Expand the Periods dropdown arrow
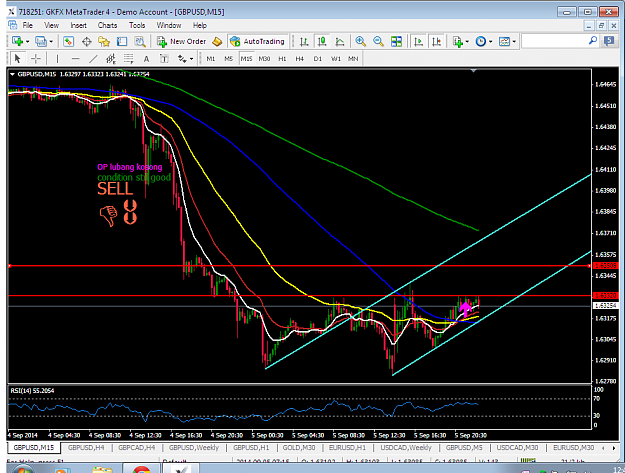Image resolution: width=625 pixels, height=473 pixels. (x=491, y=41)
